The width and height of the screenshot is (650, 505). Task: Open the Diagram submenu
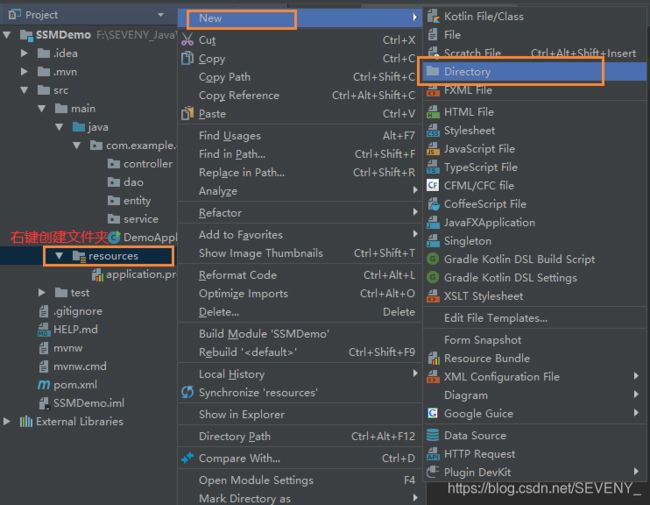(535, 395)
